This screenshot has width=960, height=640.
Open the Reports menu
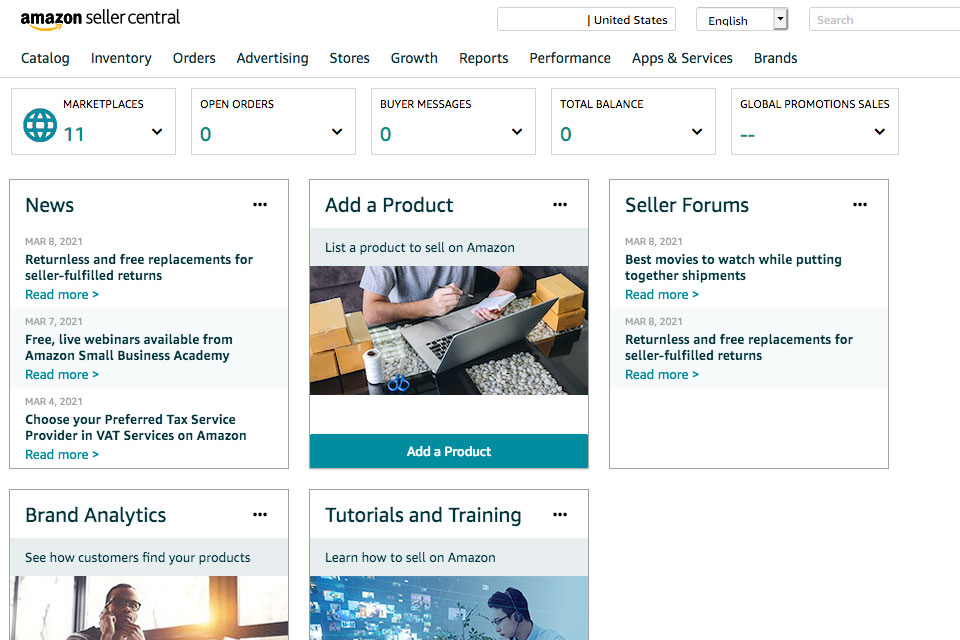tap(484, 58)
